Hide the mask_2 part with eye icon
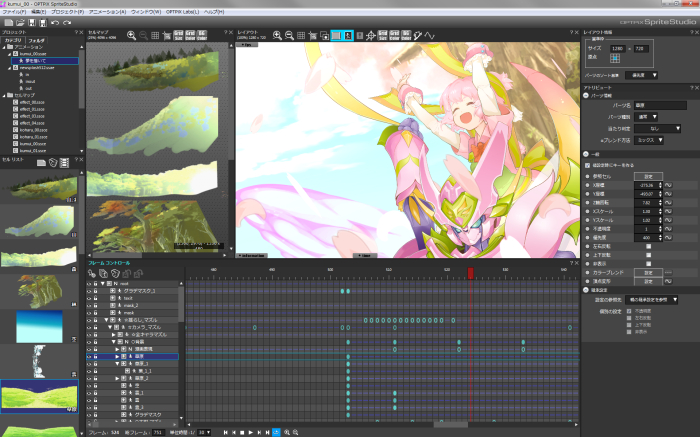700x437 pixels. [88, 305]
